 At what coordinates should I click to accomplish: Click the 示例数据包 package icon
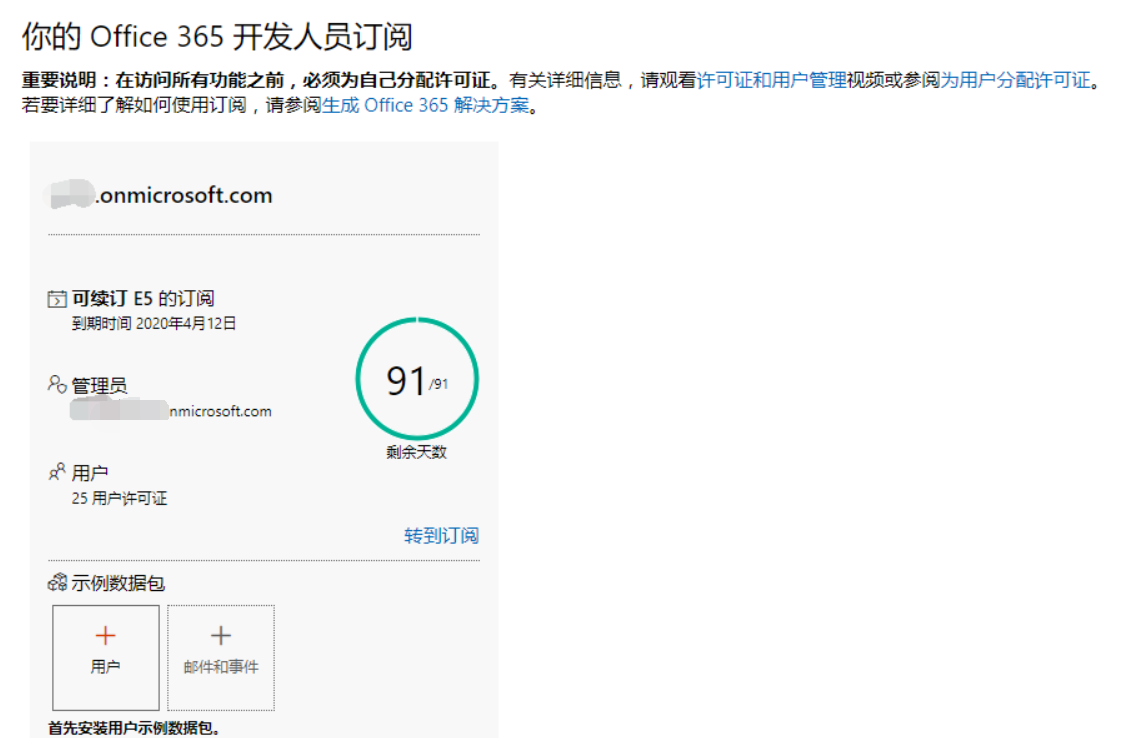57,582
